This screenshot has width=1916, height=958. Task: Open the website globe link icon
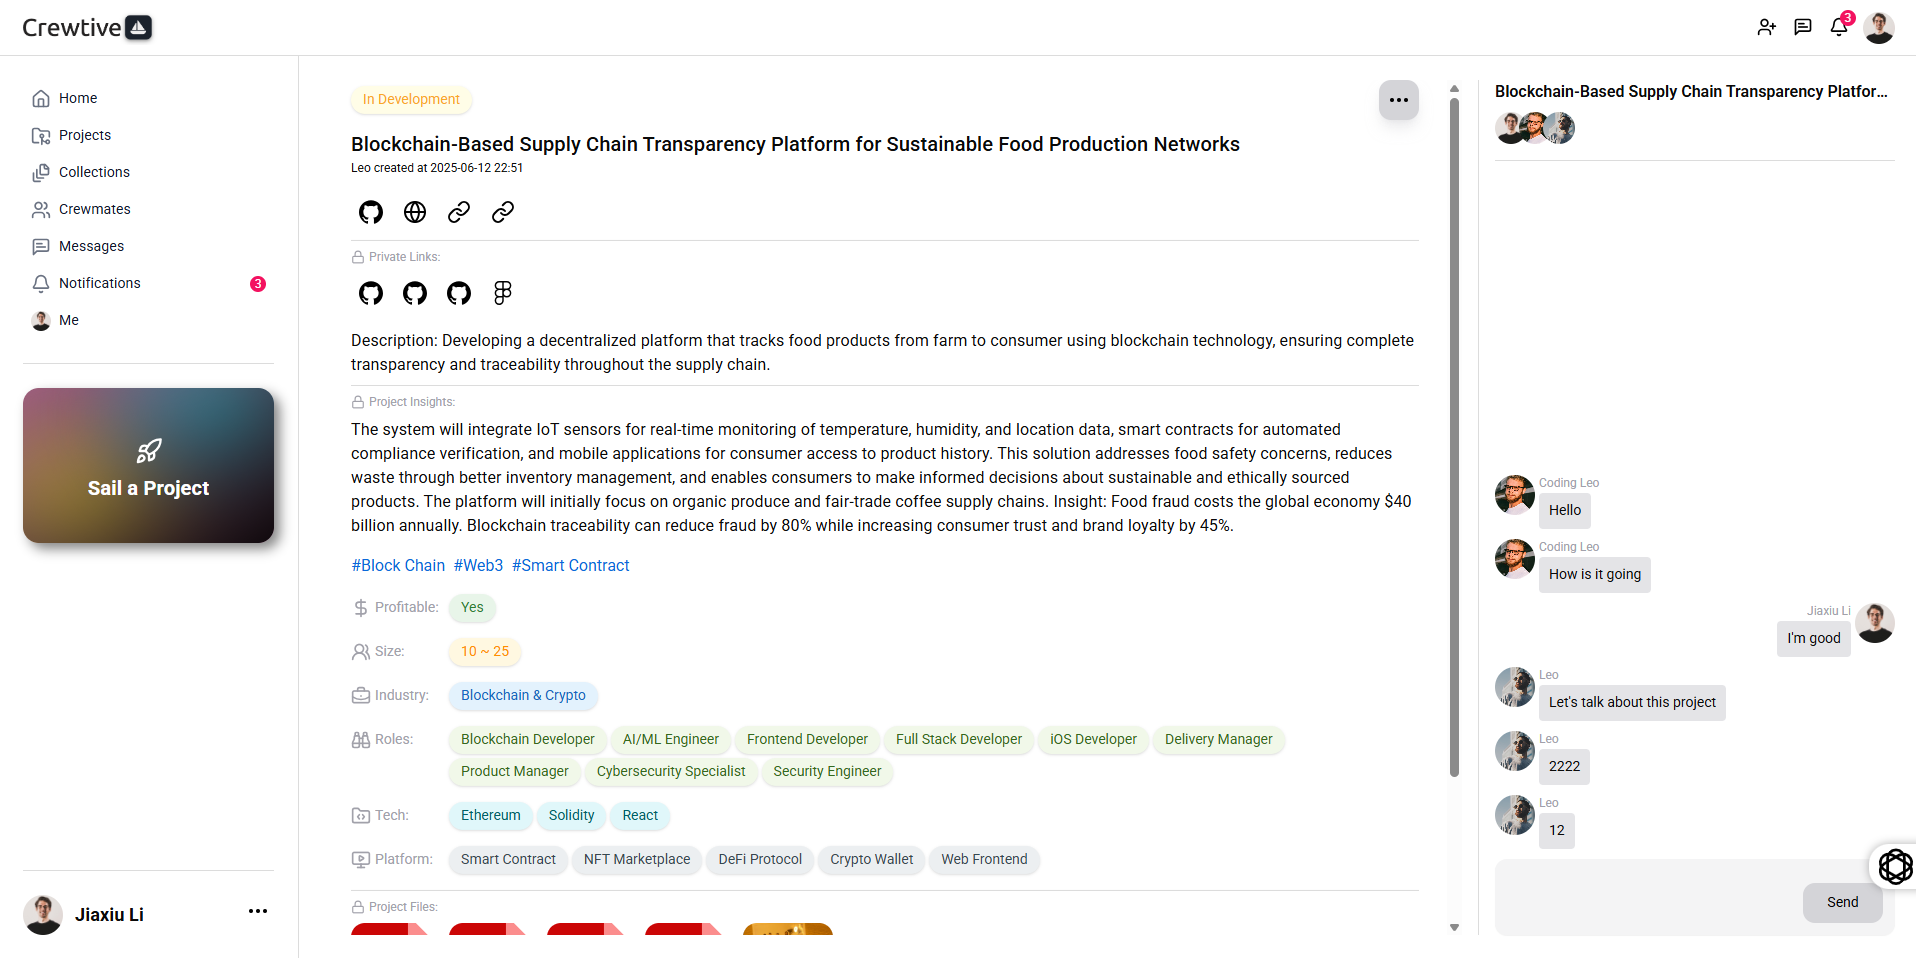pos(415,212)
